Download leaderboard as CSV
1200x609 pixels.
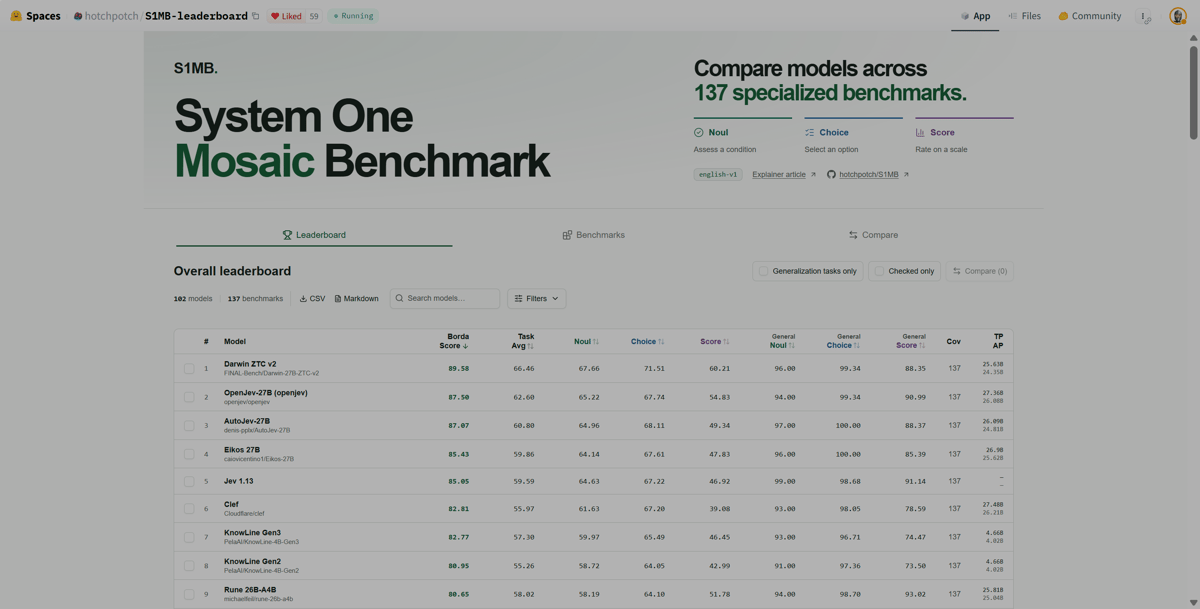point(313,299)
